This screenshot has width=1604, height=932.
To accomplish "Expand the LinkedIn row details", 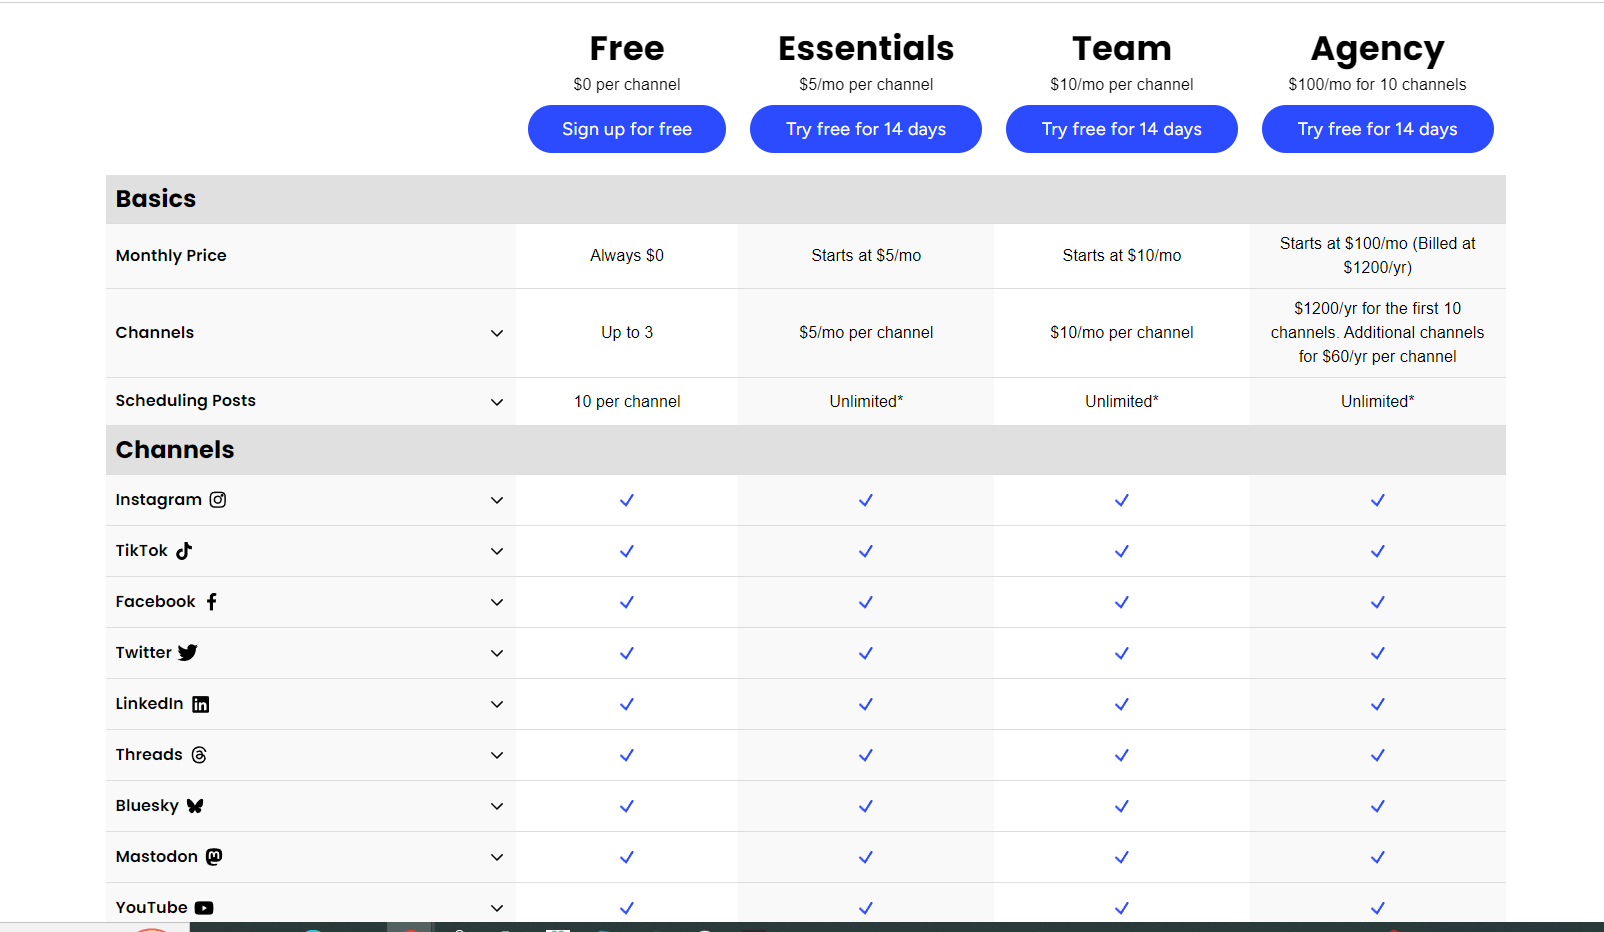I will (x=497, y=704).
